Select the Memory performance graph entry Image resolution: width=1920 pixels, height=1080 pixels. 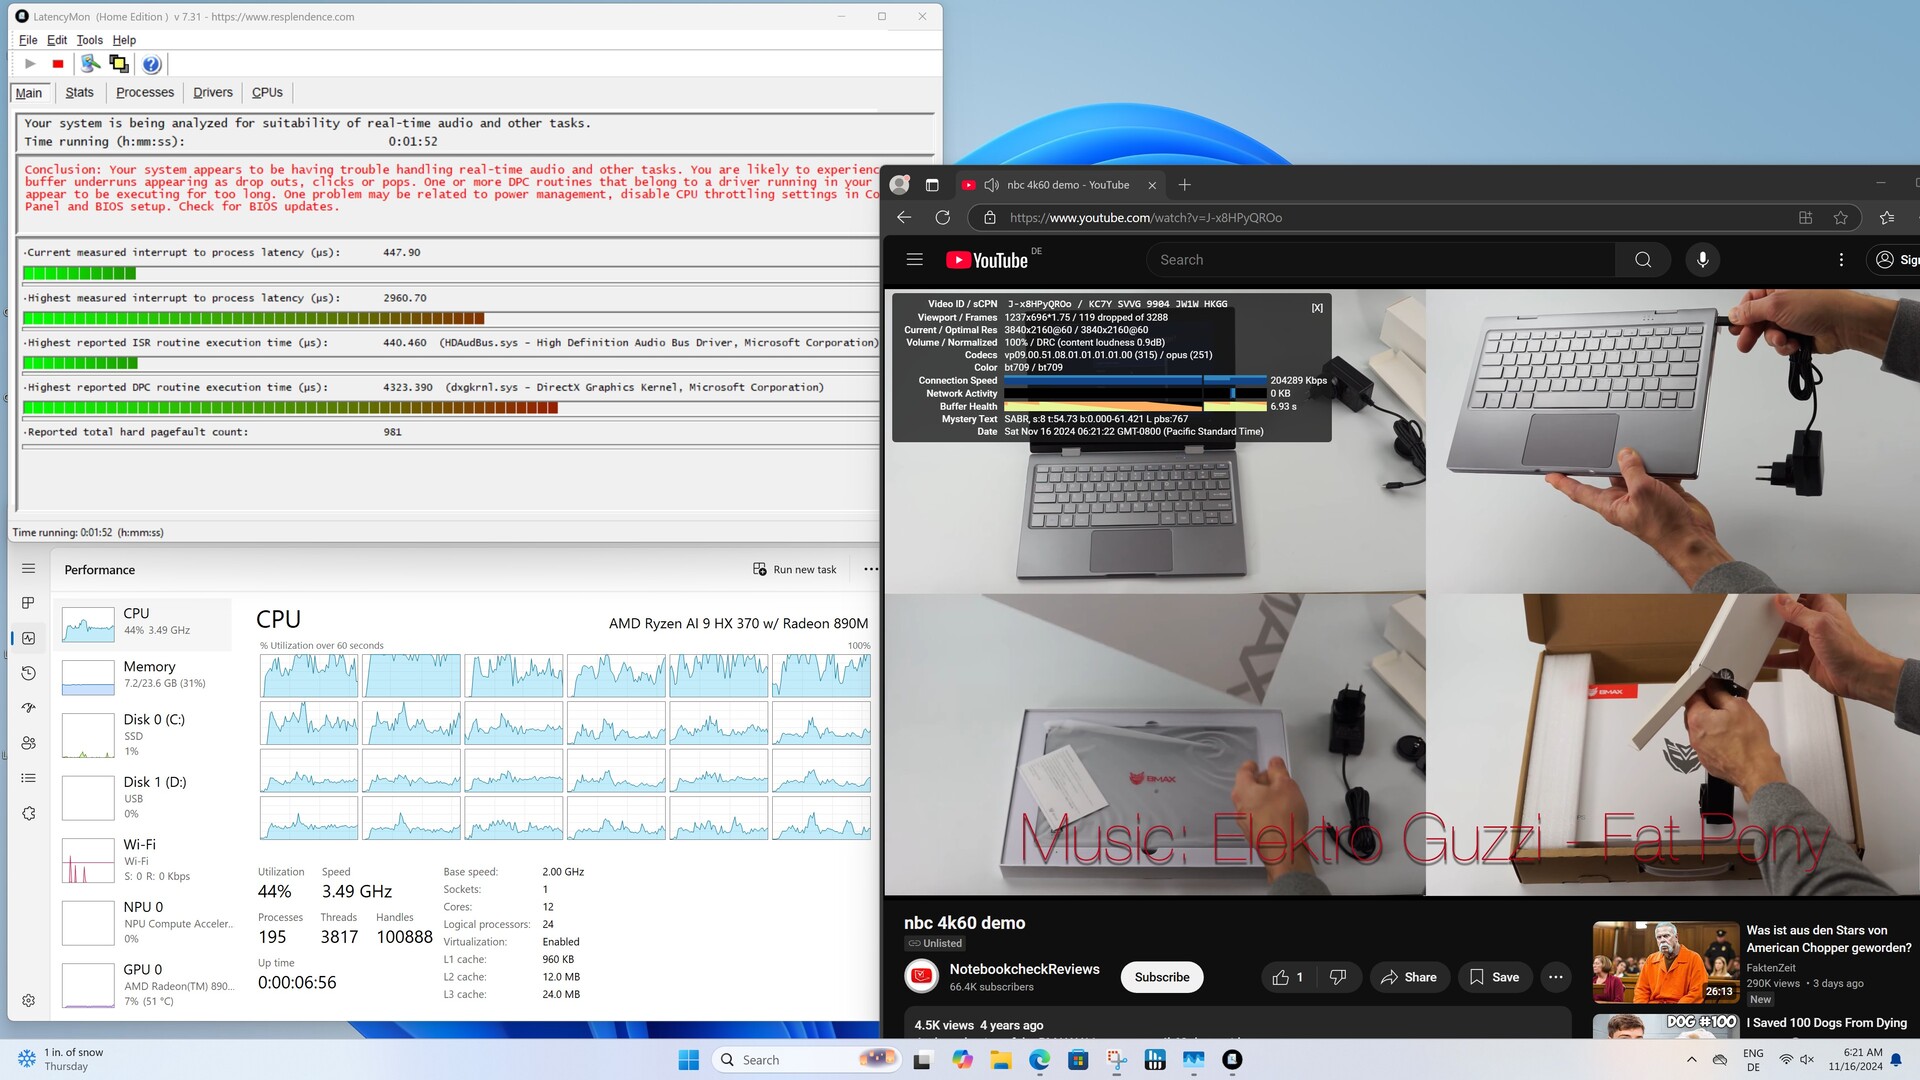tap(145, 675)
